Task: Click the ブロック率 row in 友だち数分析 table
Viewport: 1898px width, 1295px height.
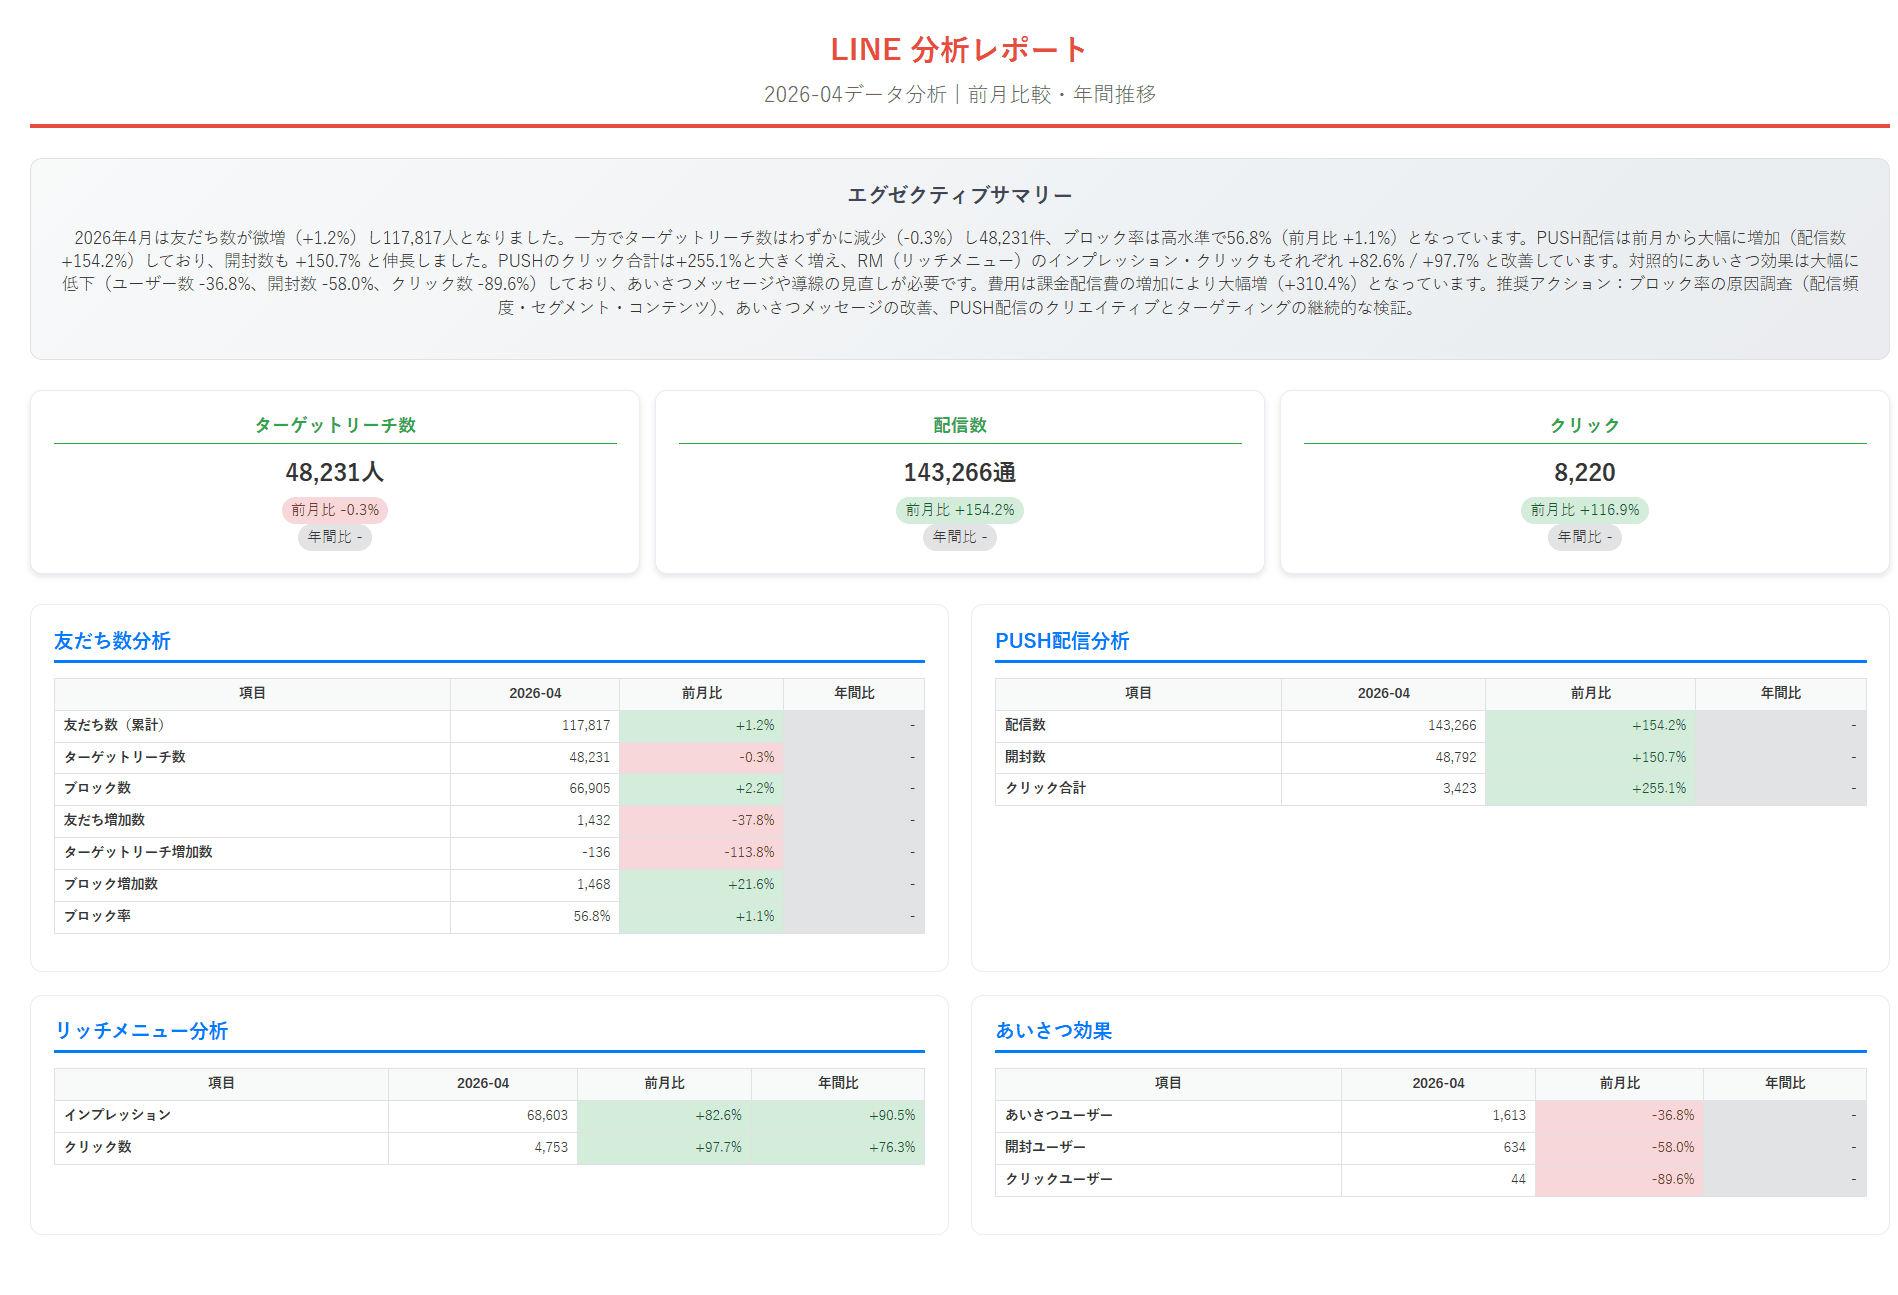Action: [x=489, y=917]
